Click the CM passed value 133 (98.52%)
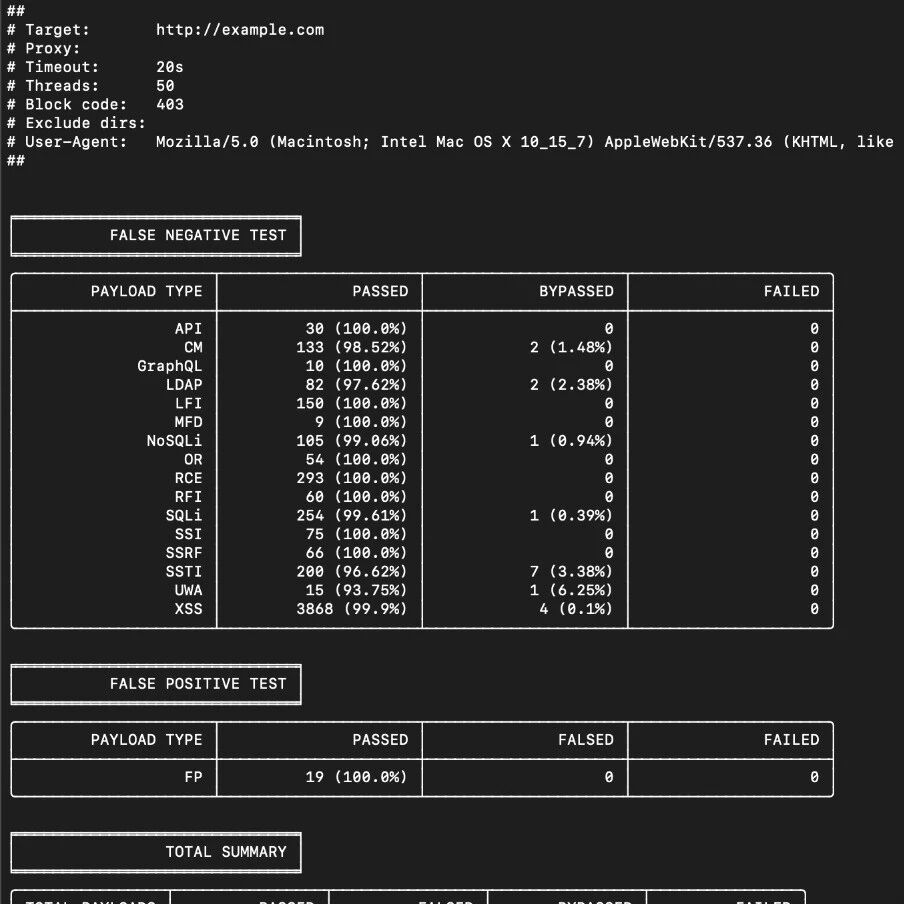This screenshot has width=904, height=904. pyautogui.click(x=352, y=347)
